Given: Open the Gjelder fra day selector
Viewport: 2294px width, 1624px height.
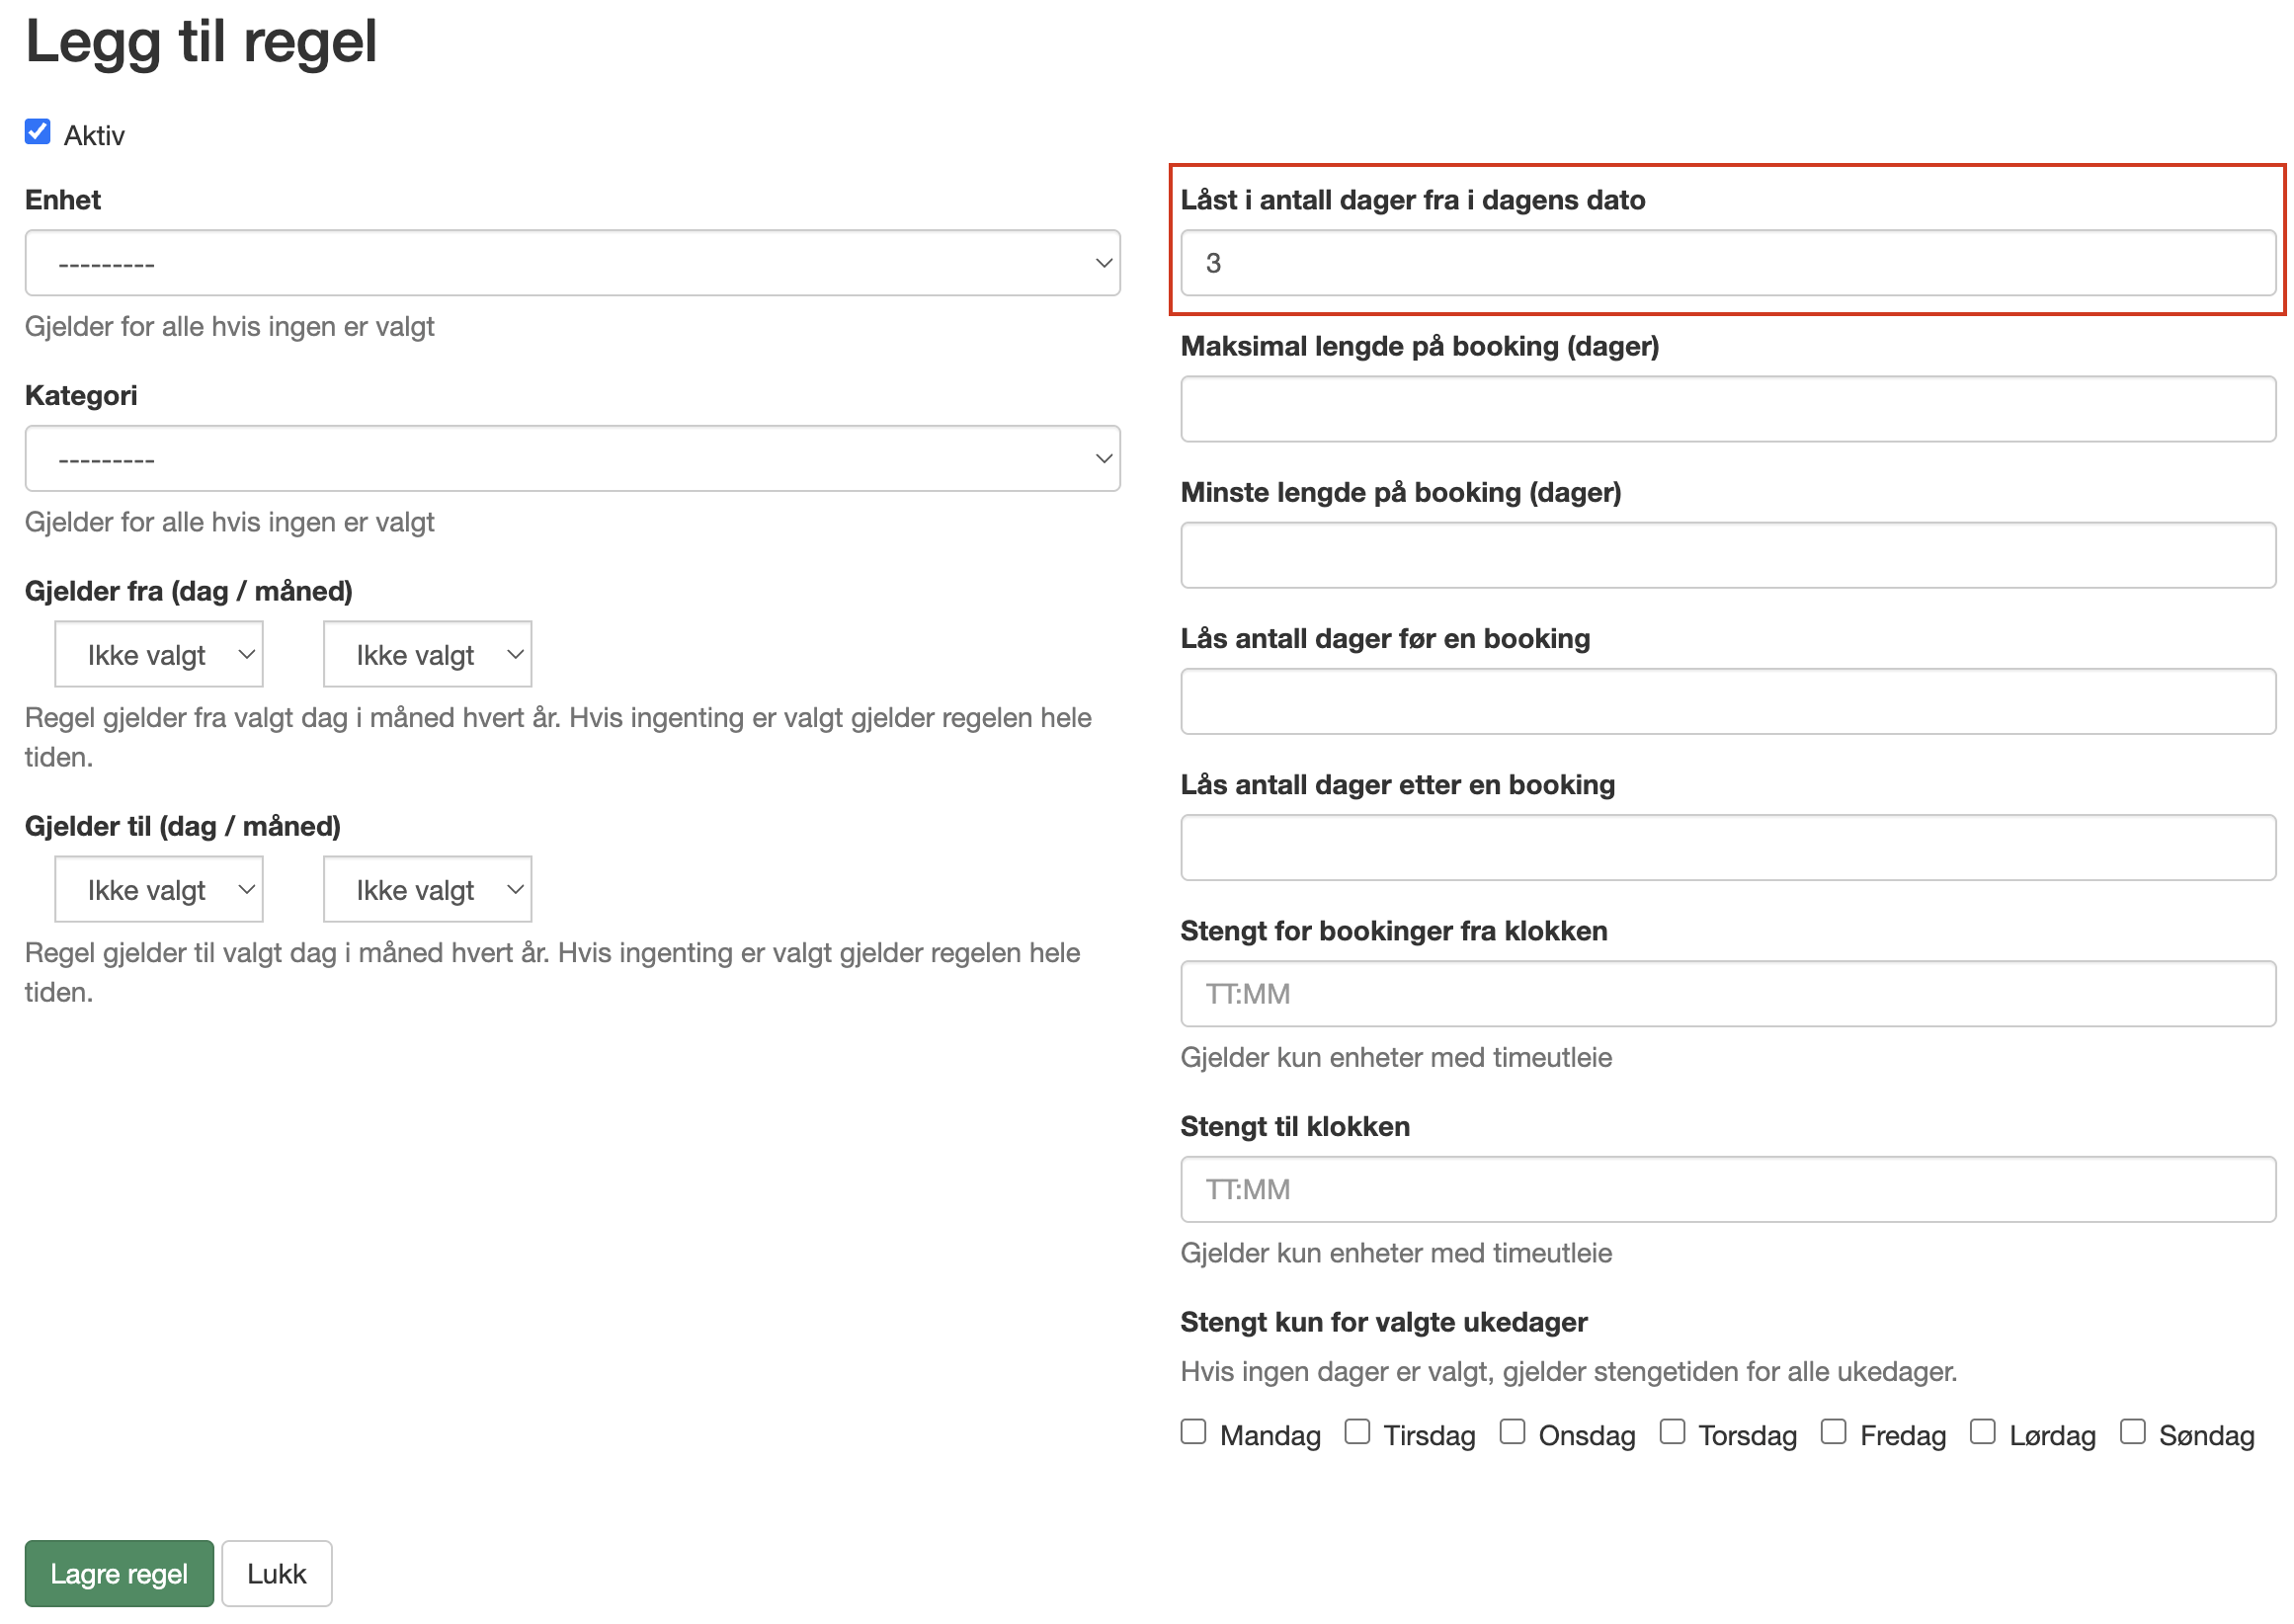Looking at the screenshot, I should tap(159, 654).
